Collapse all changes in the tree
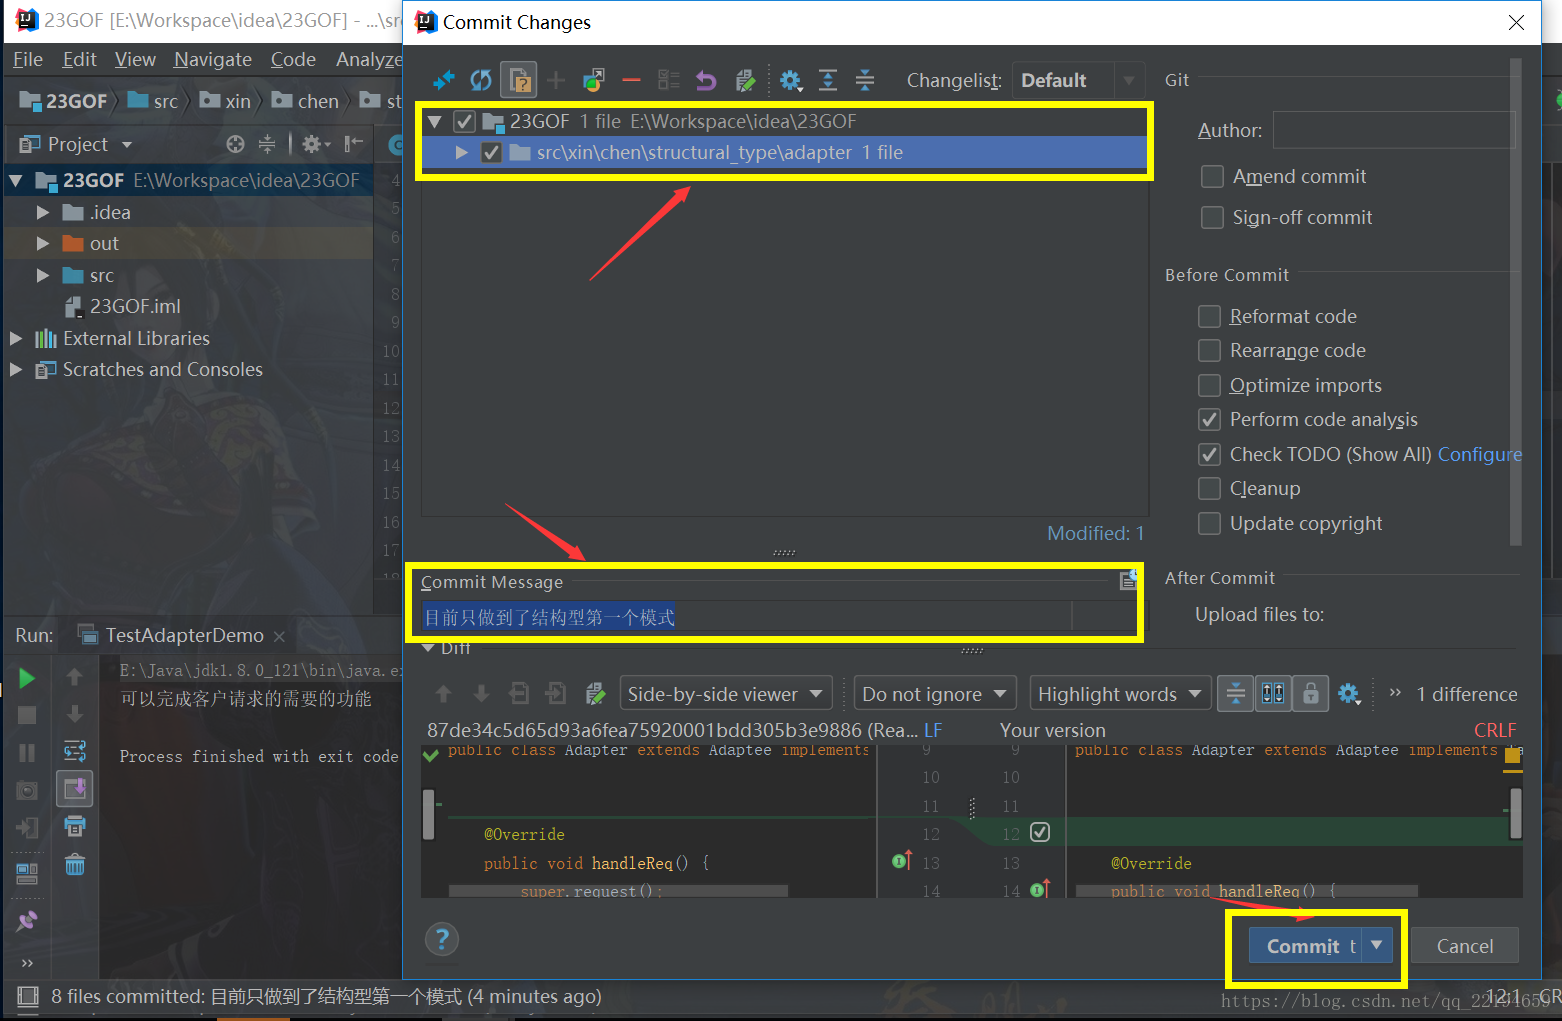 point(865,80)
